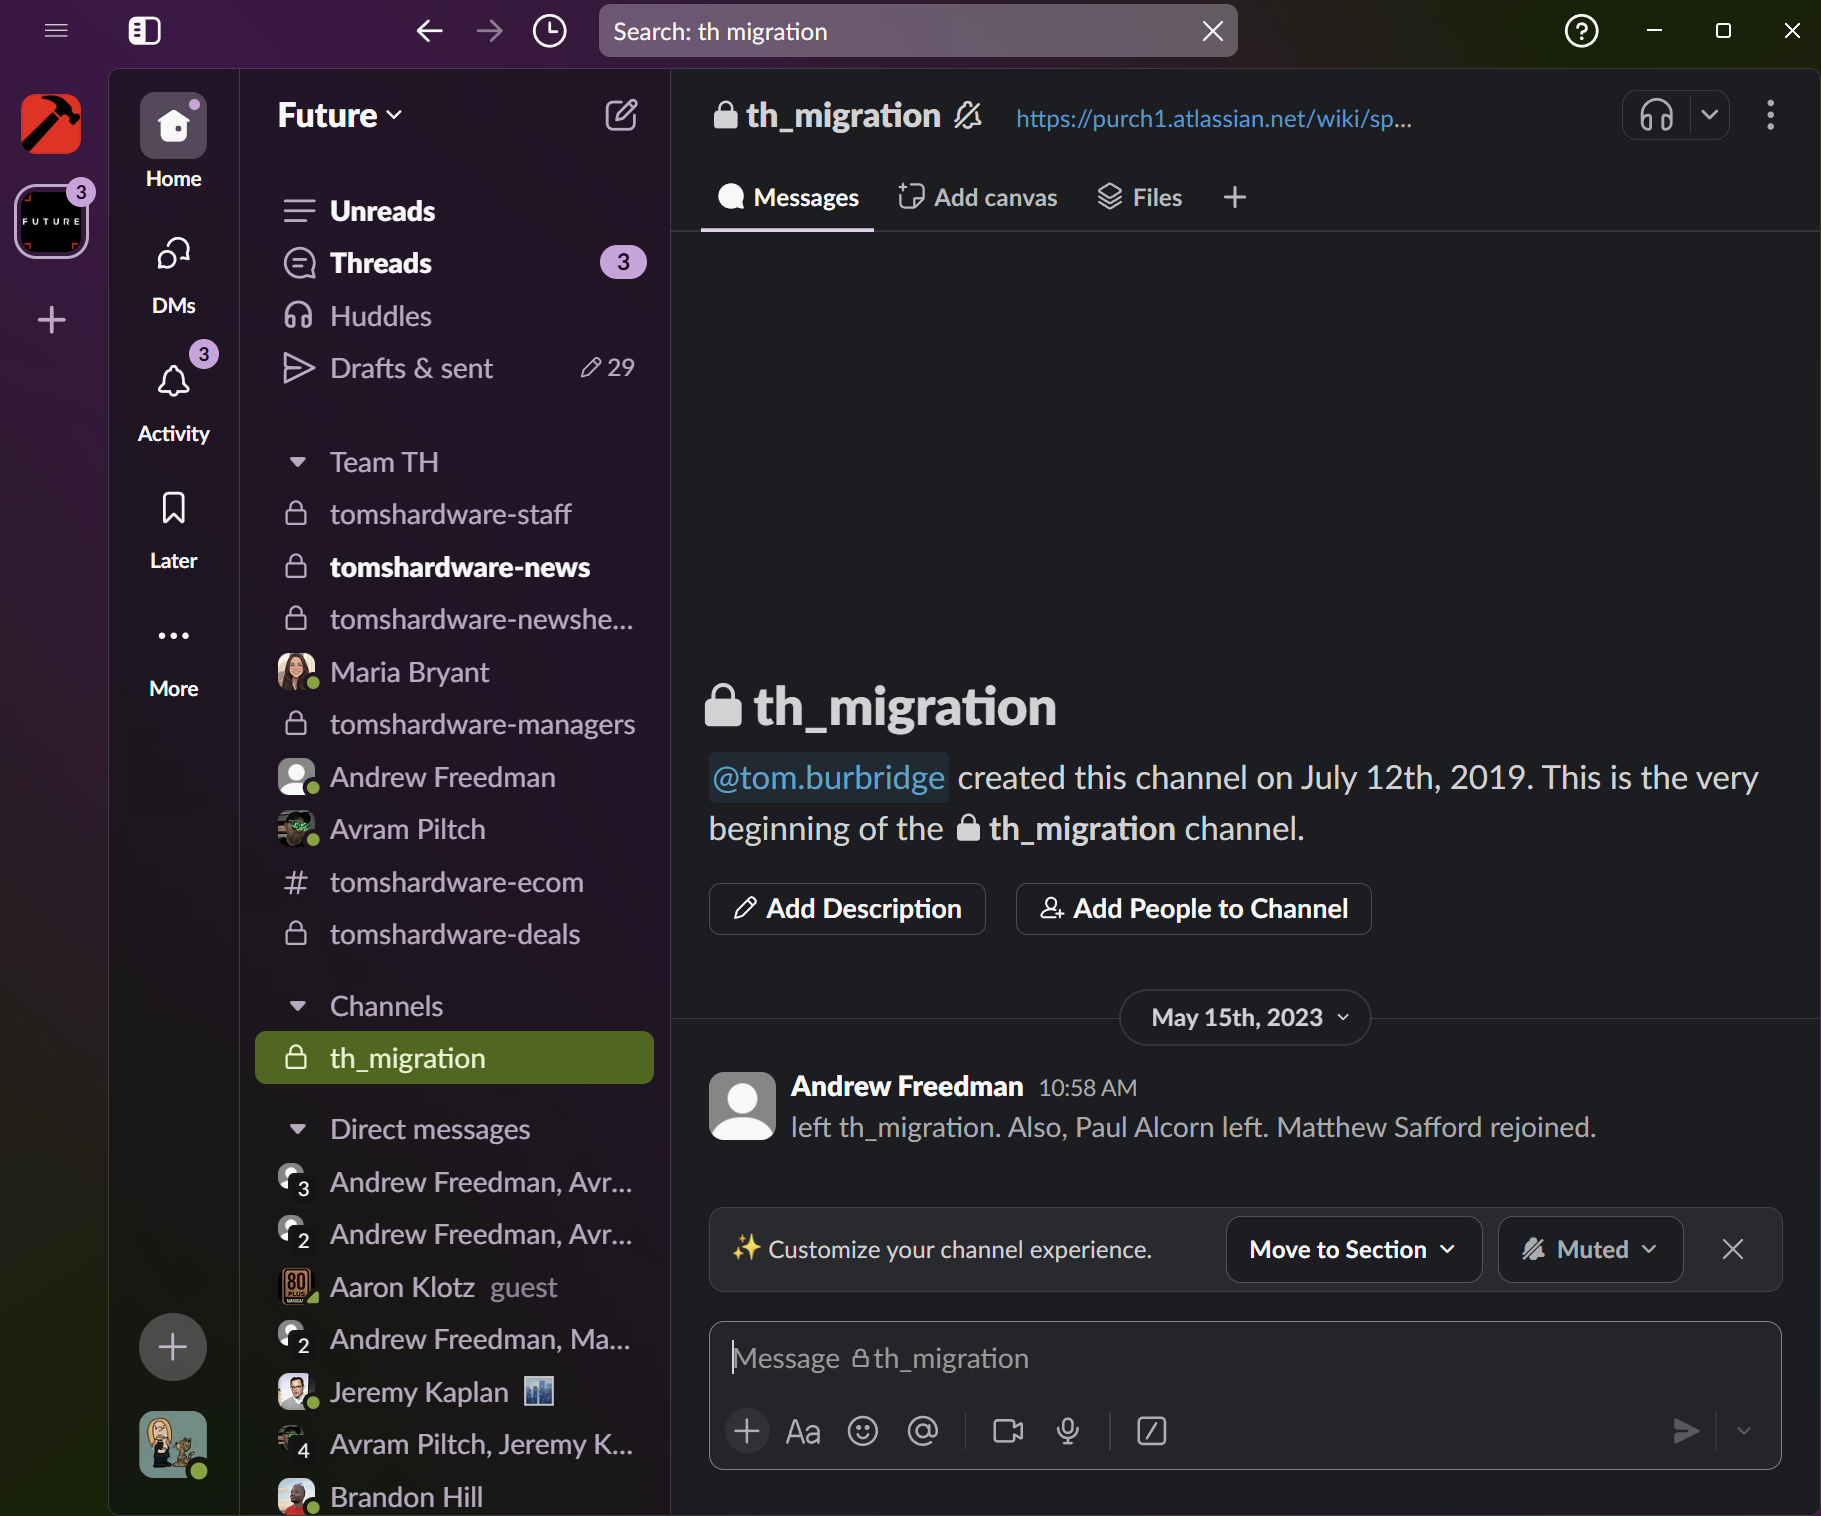The width and height of the screenshot is (1821, 1516).
Task: Click muted bell icon beside channel name
Action: 967,116
